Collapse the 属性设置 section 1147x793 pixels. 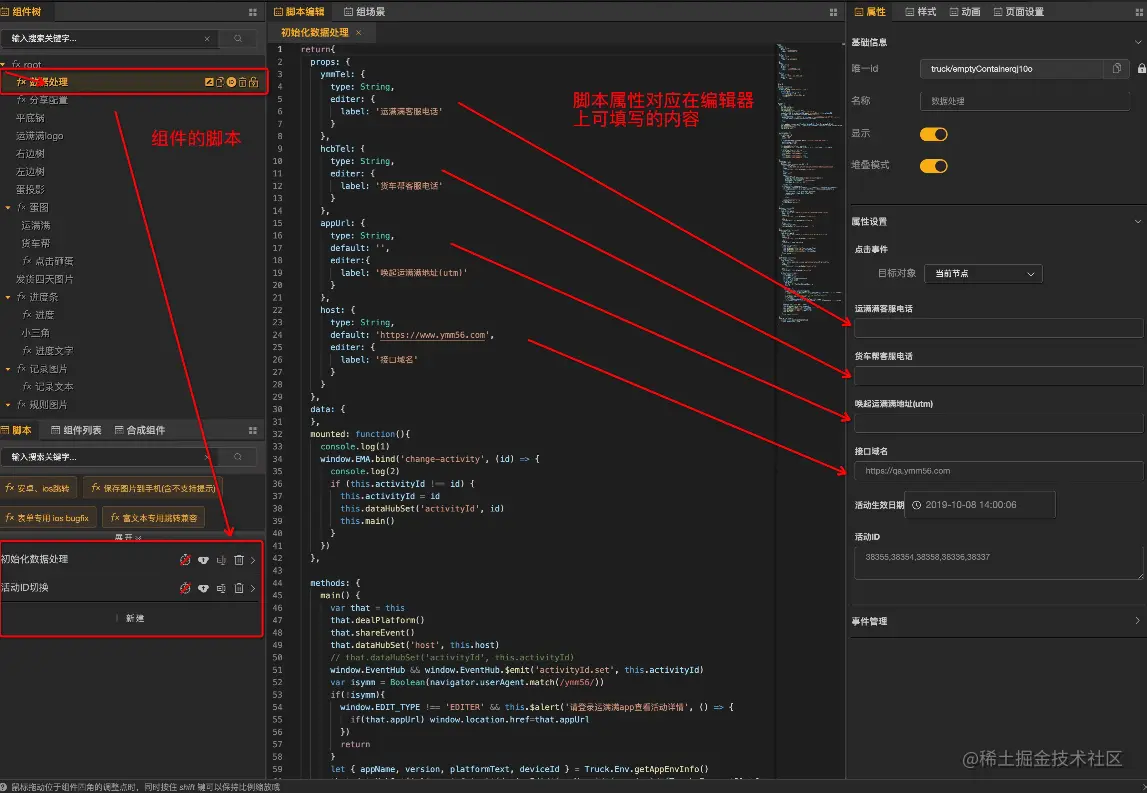pos(1137,221)
